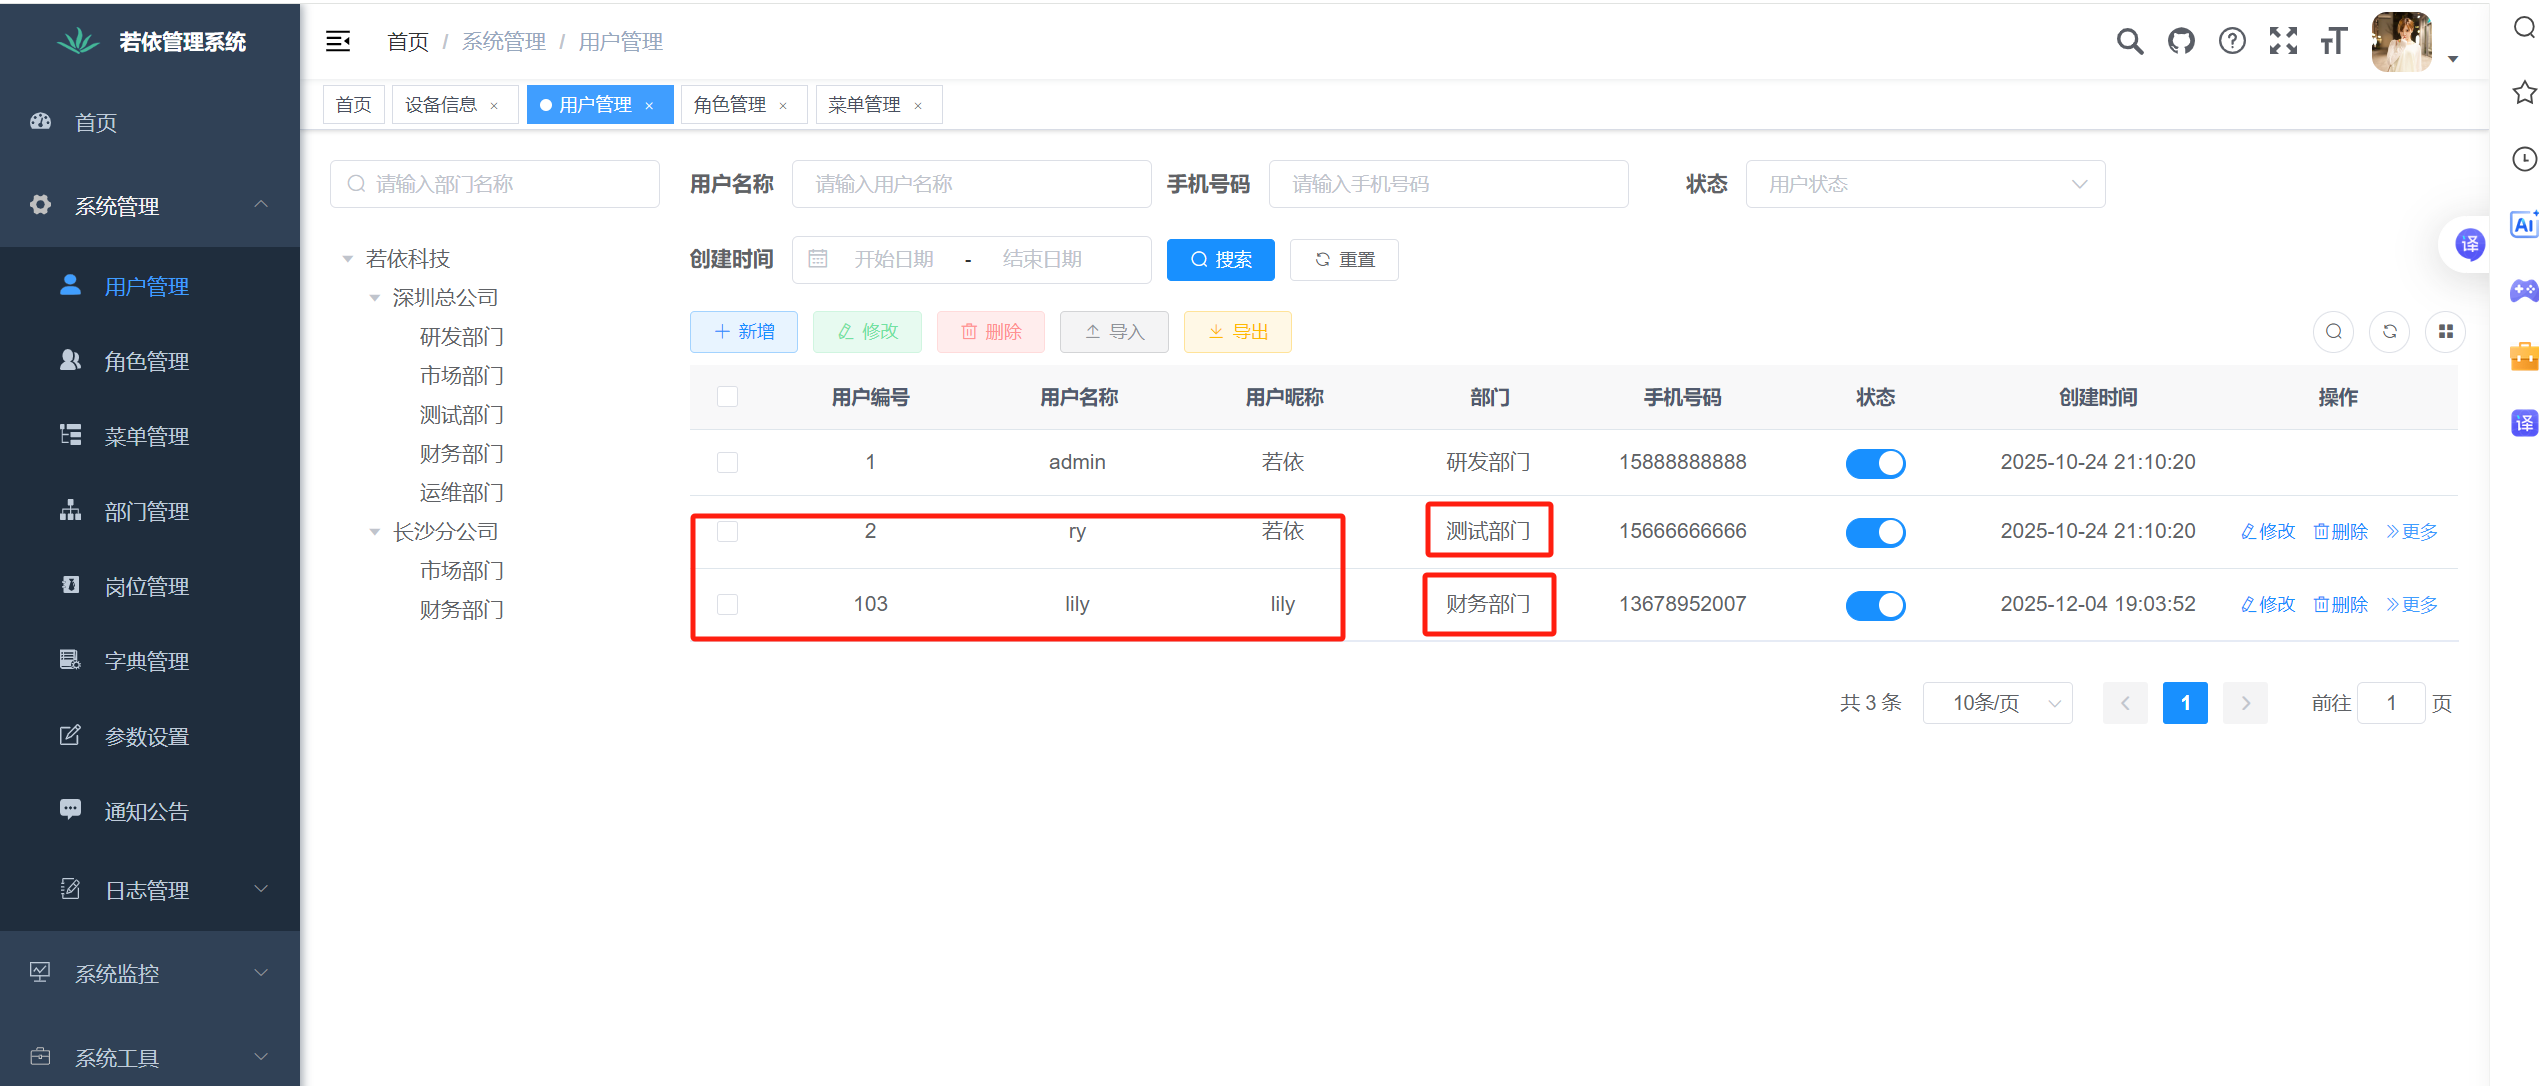Disable admin's status toggle
Image resolution: width=2539 pixels, height=1086 pixels.
1875,462
